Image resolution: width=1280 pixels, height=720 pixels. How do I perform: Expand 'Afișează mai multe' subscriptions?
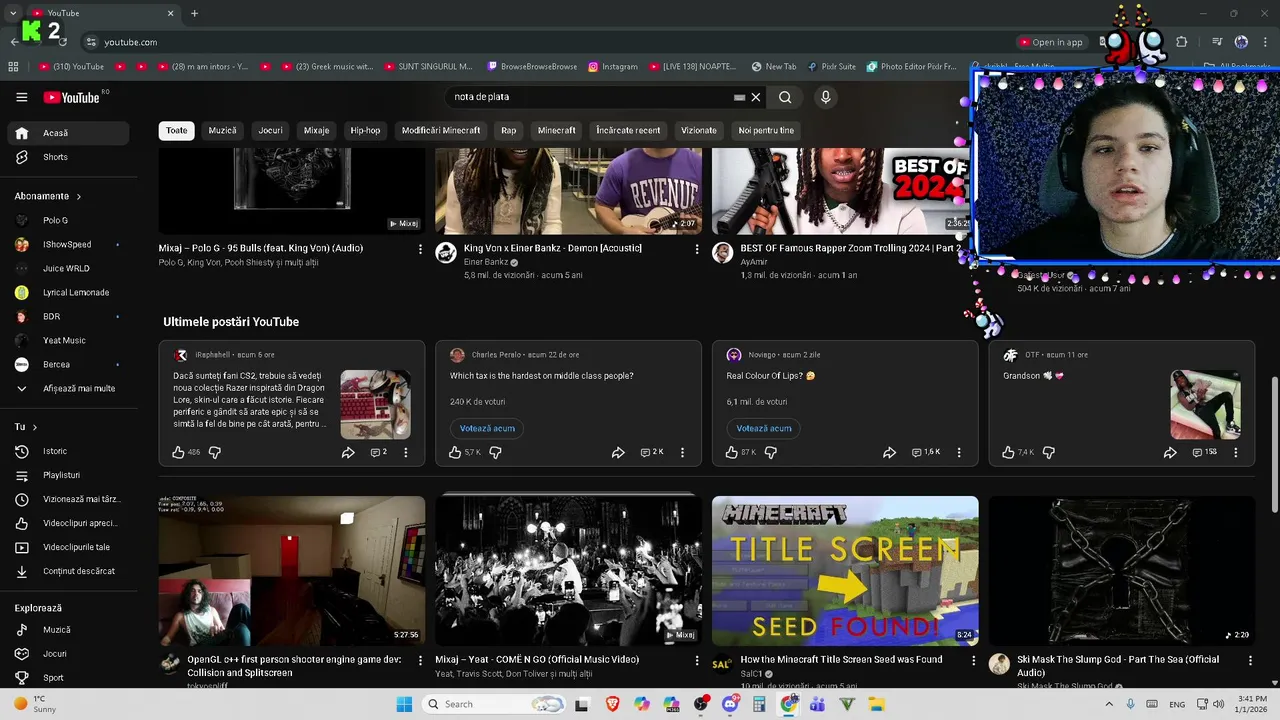68,388
